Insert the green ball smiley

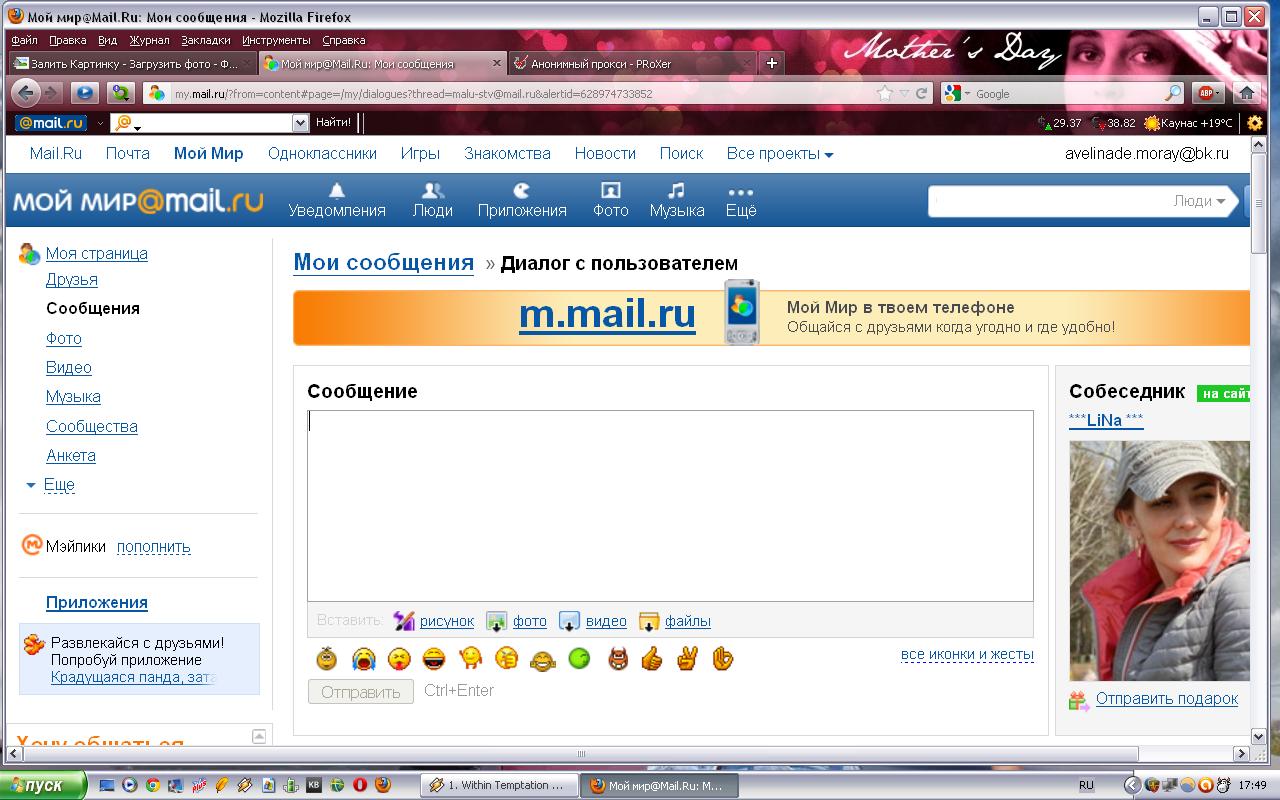(x=579, y=659)
